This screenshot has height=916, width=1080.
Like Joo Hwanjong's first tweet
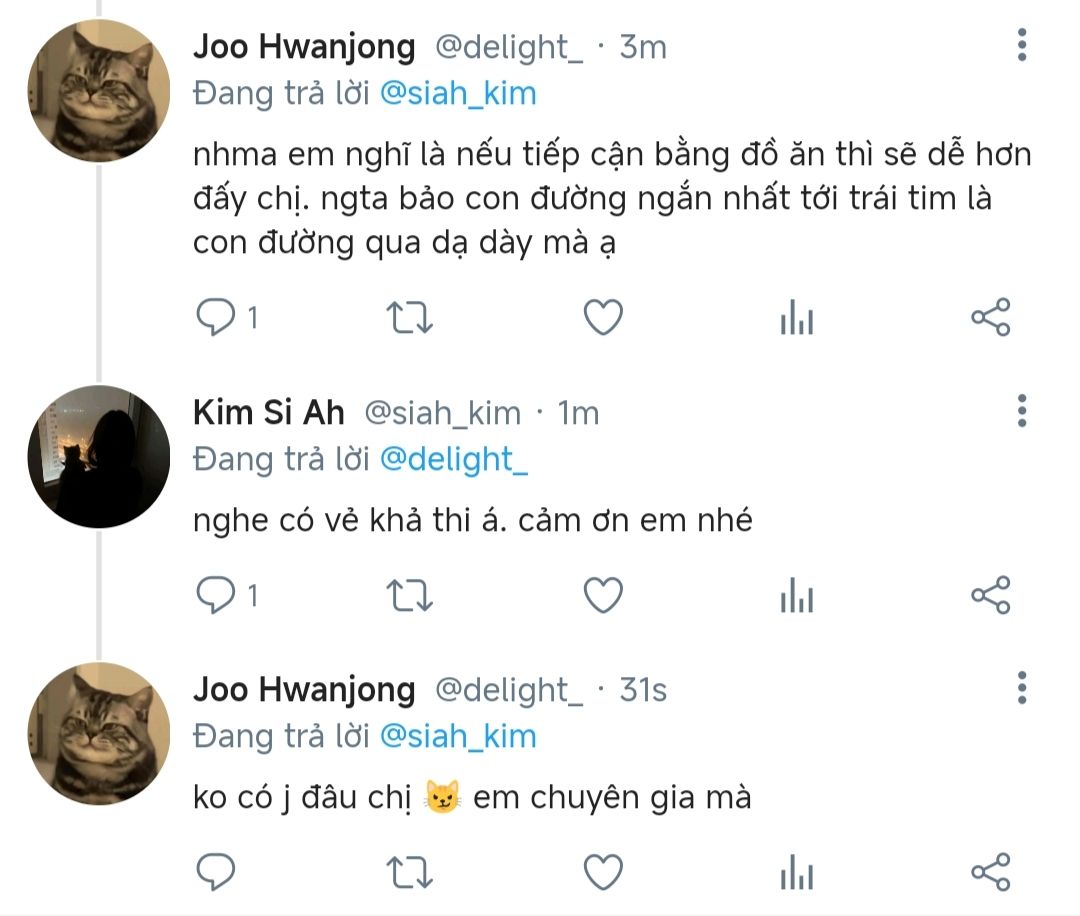click(603, 318)
